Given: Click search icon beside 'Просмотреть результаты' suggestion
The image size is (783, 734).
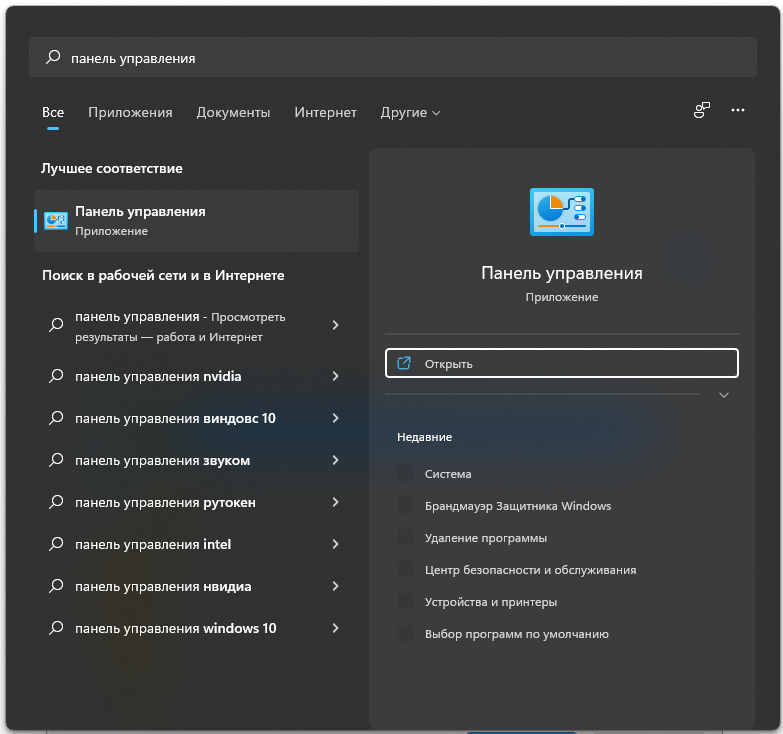Looking at the screenshot, I should coord(56,325).
